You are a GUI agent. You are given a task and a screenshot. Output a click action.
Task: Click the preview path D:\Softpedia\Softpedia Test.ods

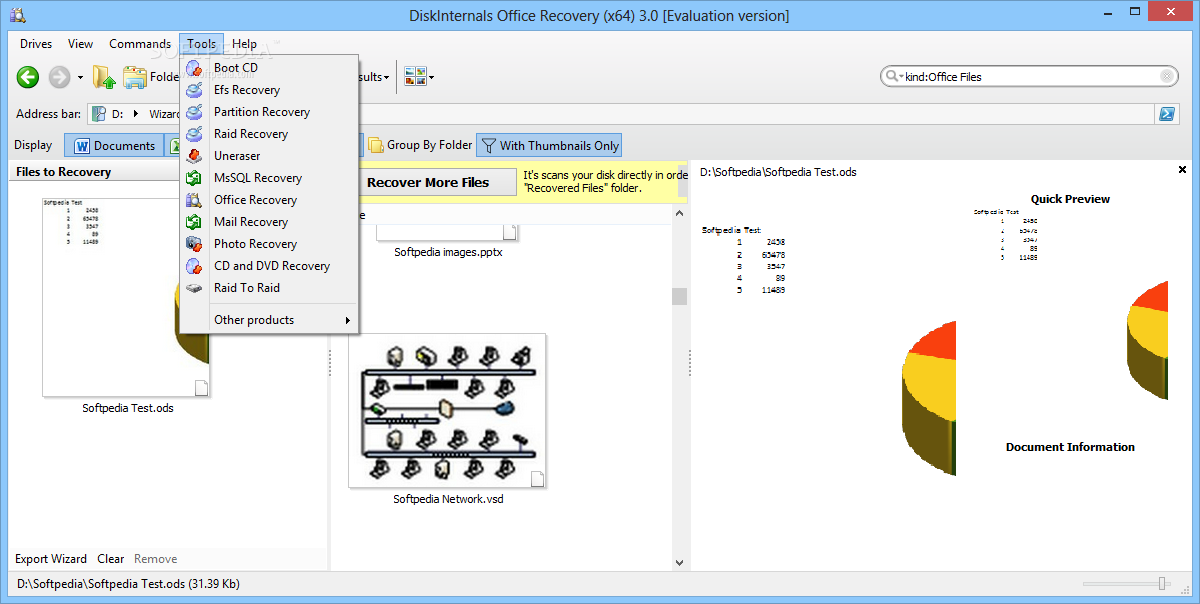778,172
